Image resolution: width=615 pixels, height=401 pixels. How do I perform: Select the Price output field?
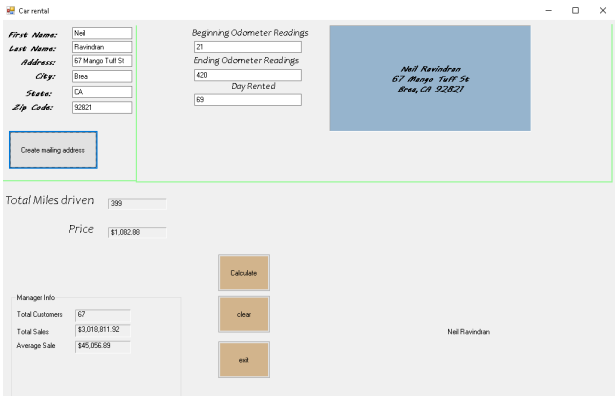(136, 232)
